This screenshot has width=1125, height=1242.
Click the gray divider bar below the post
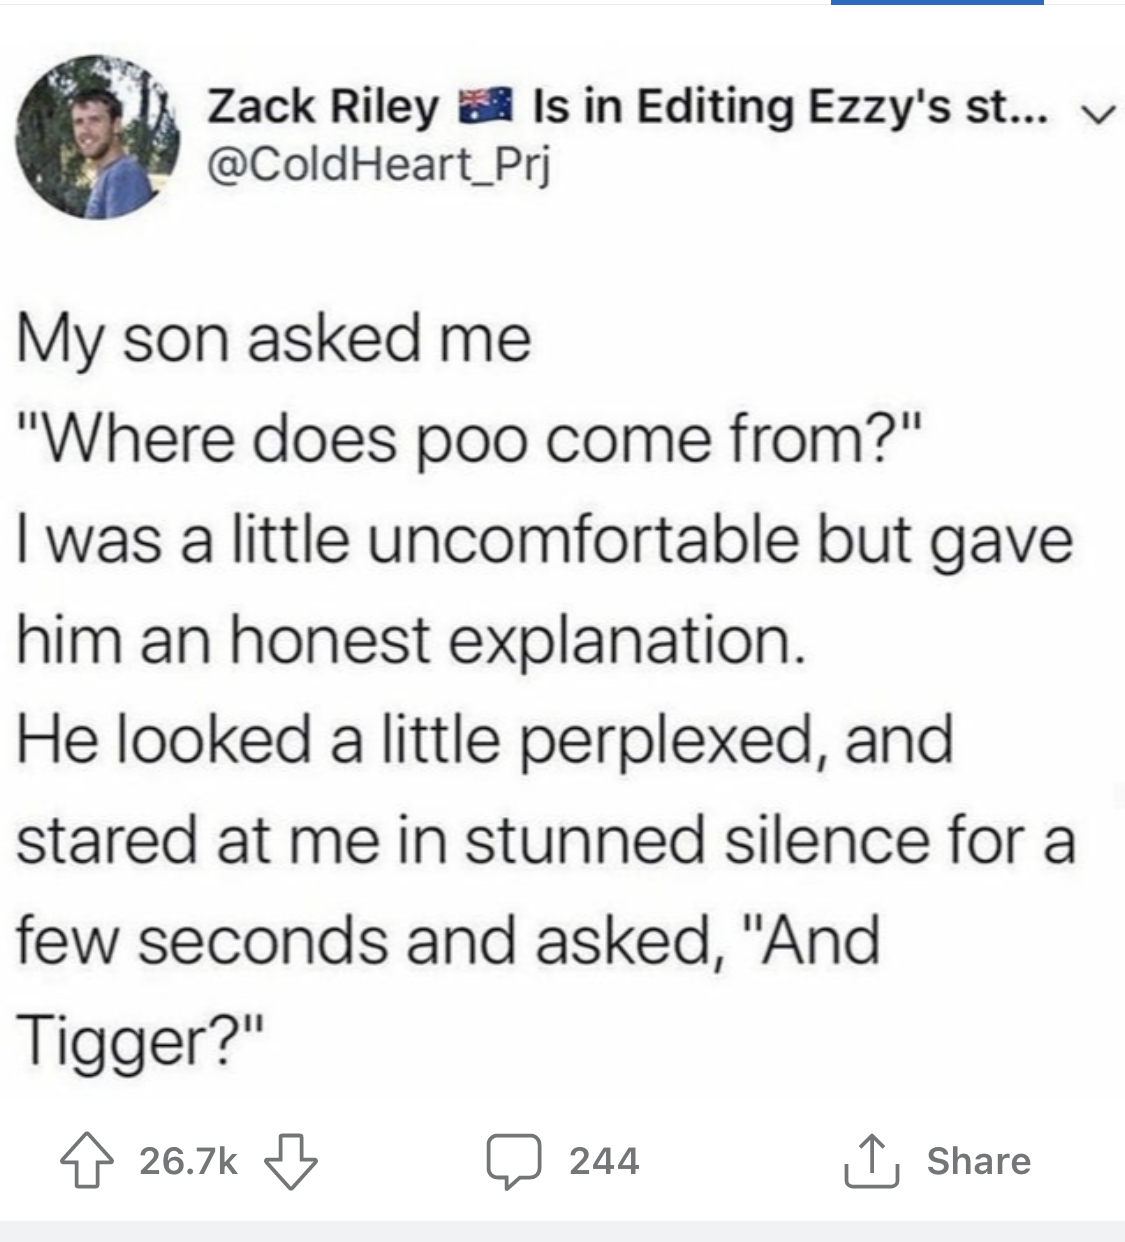point(562,1231)
